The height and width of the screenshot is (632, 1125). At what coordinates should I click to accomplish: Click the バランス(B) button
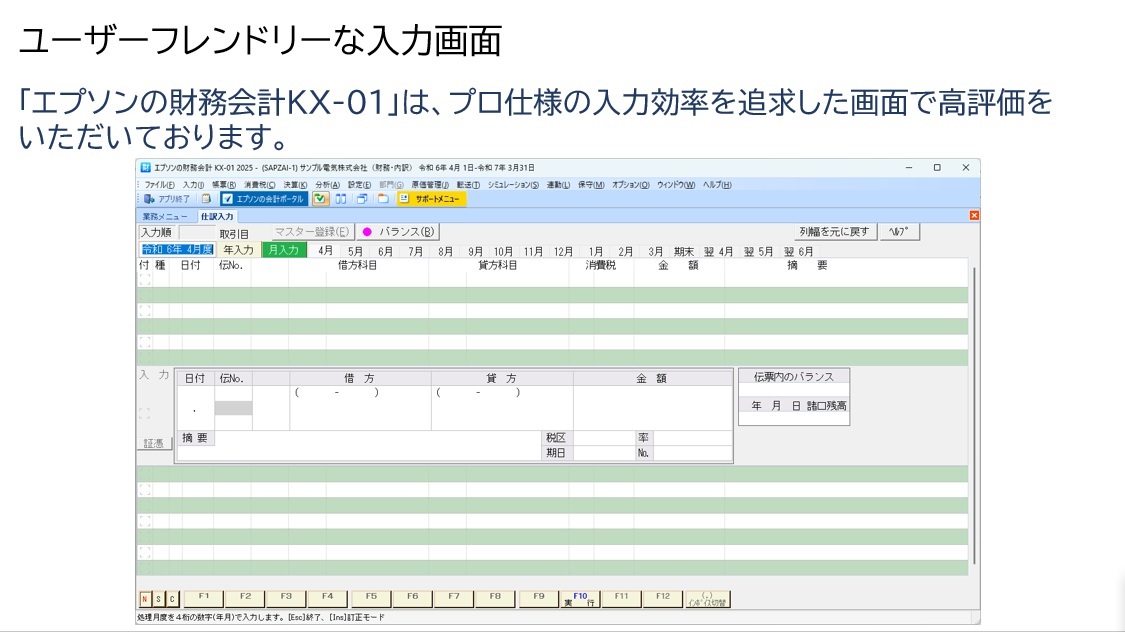tap(398, 232)
